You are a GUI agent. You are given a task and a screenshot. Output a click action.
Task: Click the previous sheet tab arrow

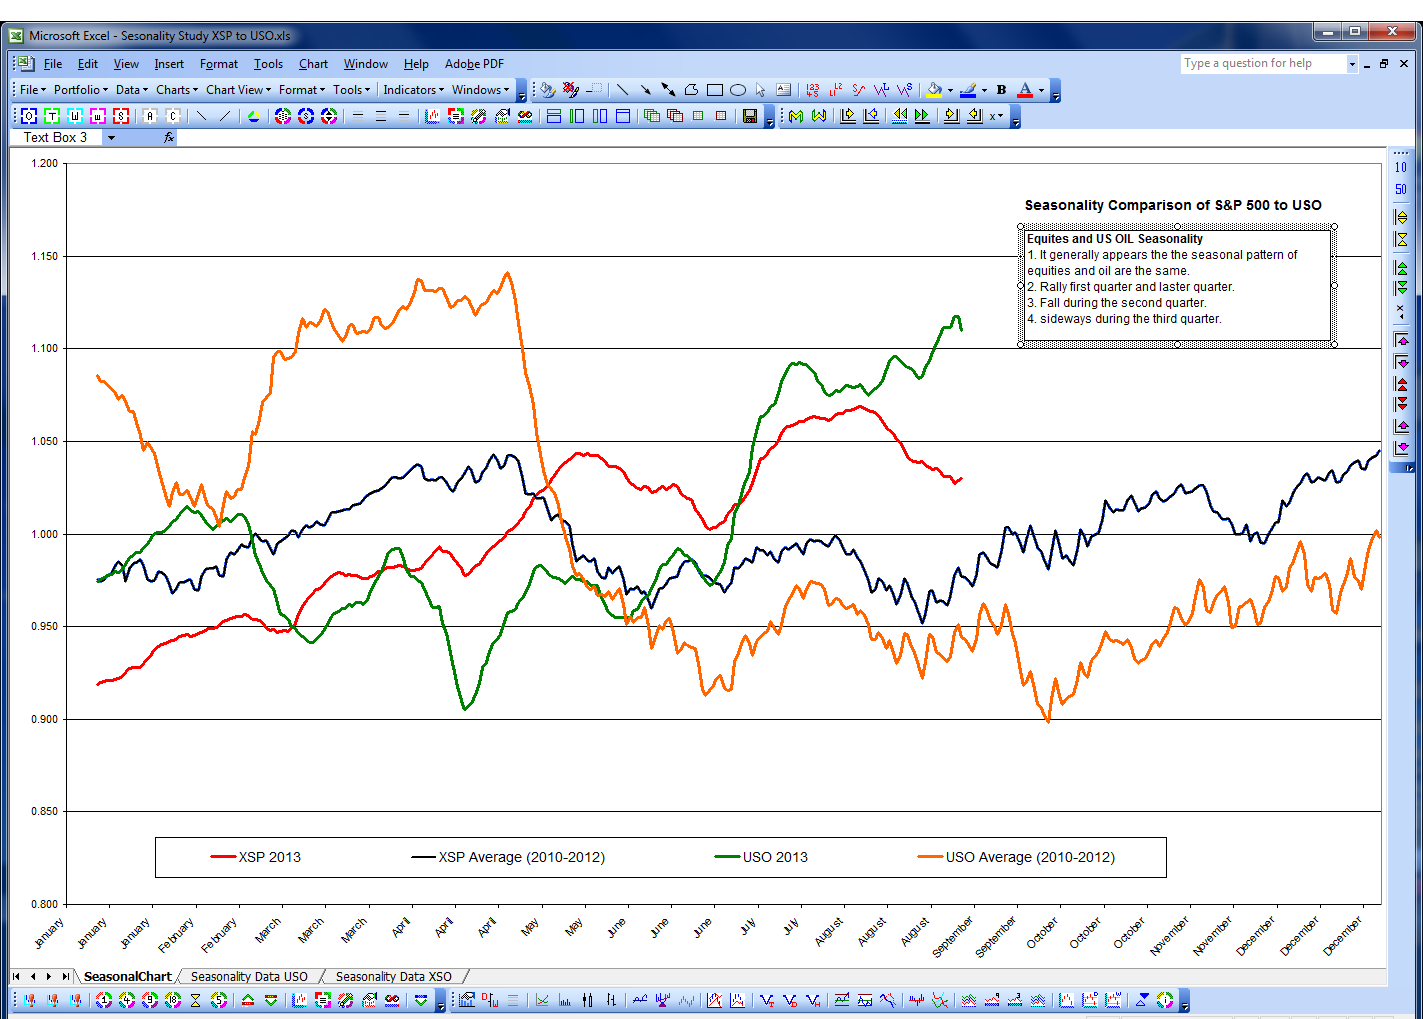coord(33,977)
